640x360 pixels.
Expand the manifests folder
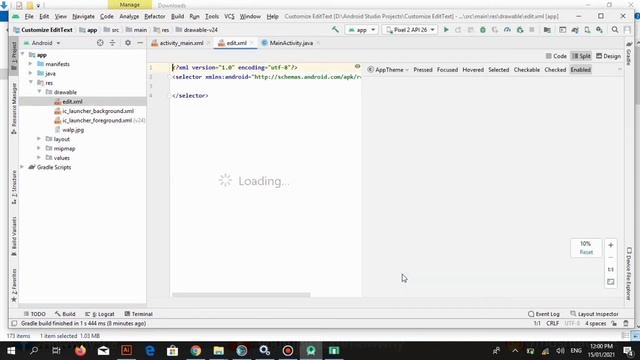pos(31,64)
